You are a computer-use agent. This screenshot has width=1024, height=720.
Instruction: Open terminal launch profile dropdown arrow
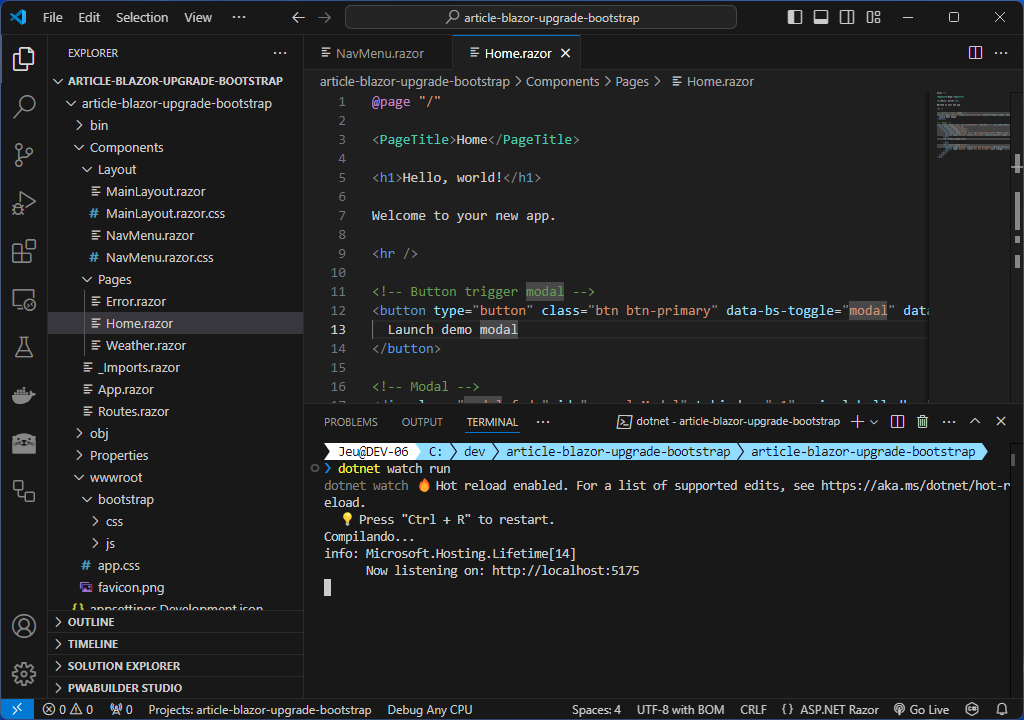pos(874,422)
